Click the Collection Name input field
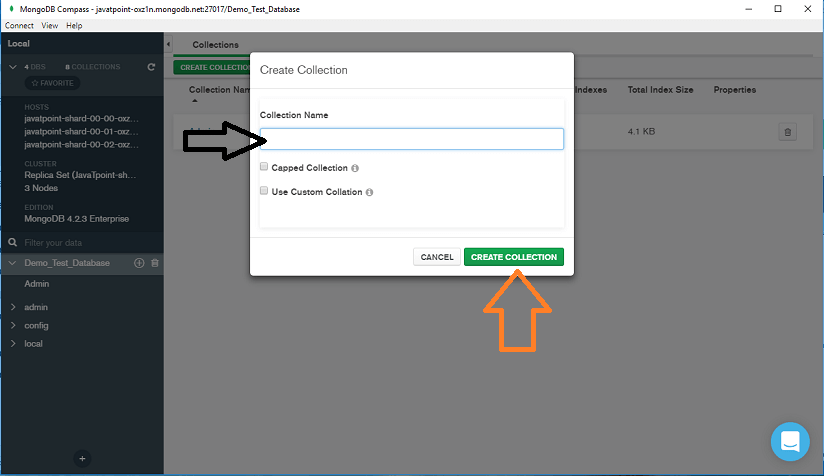Image resolution: width=824 pixels, height=476 pixels. pos(411,139)
